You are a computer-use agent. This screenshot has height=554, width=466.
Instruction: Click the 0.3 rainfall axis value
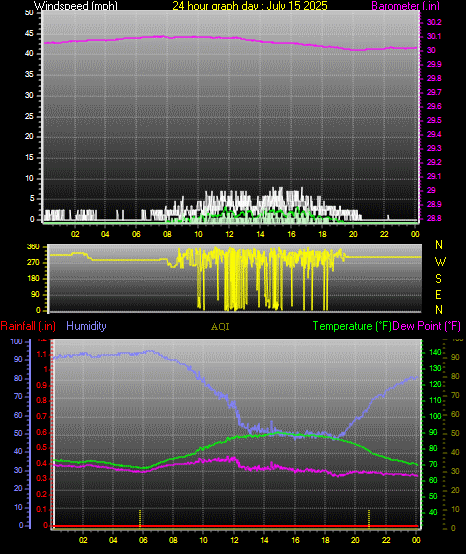(x=42, y=478)
